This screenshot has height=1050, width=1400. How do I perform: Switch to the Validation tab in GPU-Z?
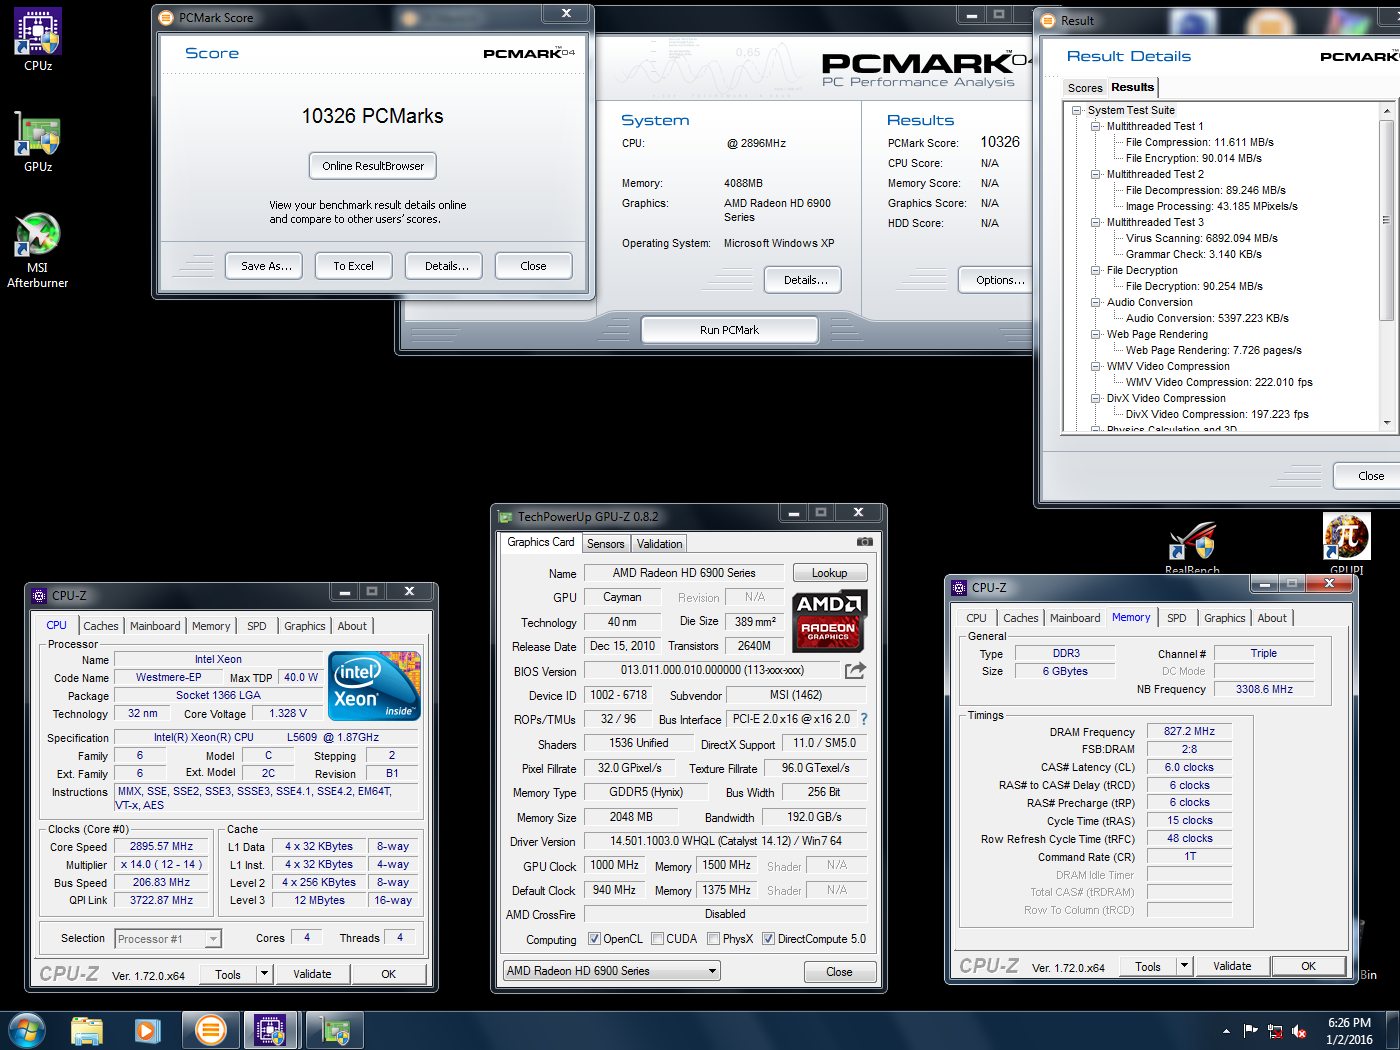[659, 544]
